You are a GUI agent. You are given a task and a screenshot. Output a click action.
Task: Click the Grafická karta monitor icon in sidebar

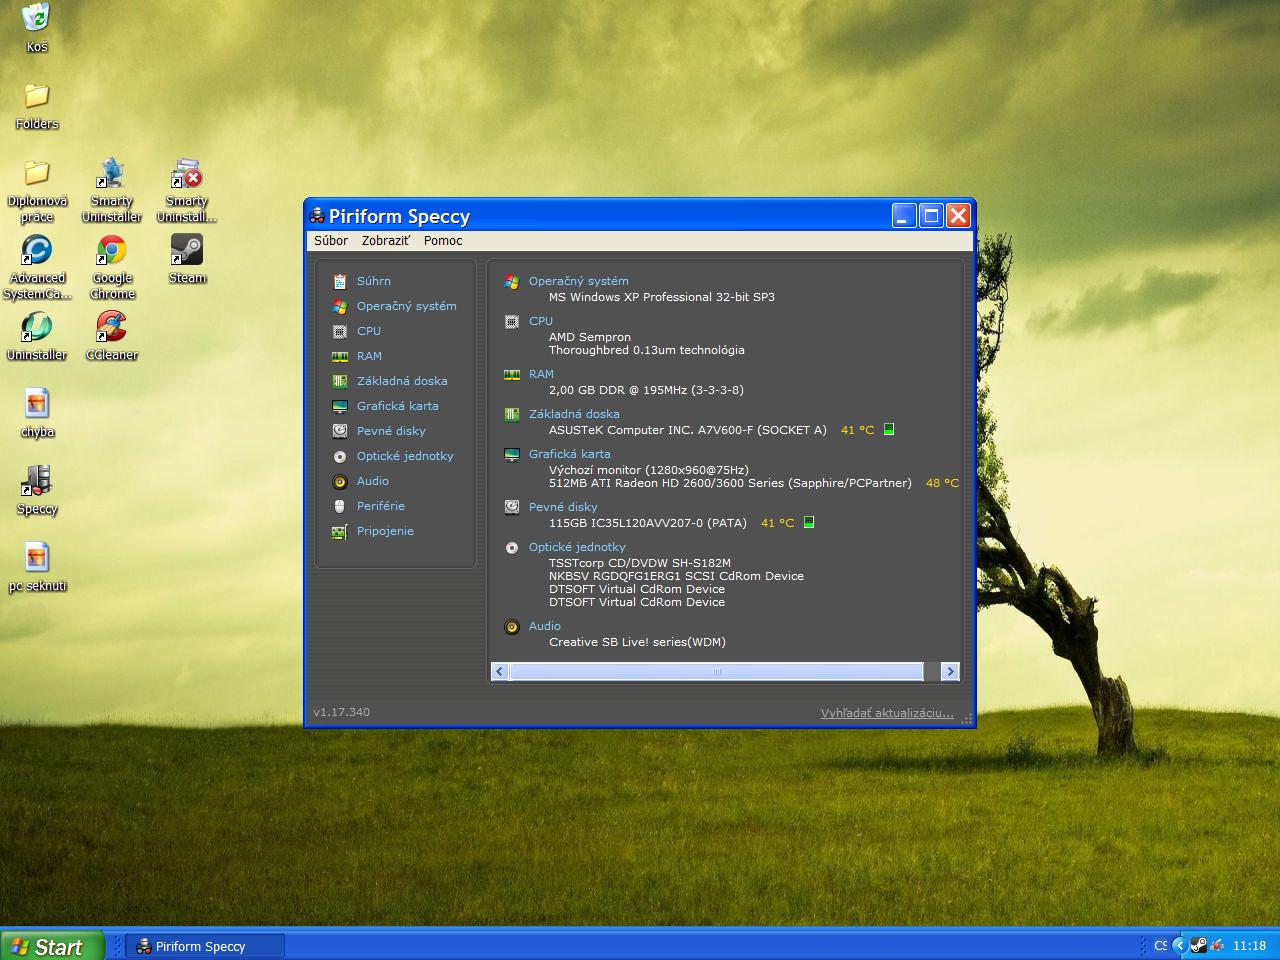pos(340,406)
